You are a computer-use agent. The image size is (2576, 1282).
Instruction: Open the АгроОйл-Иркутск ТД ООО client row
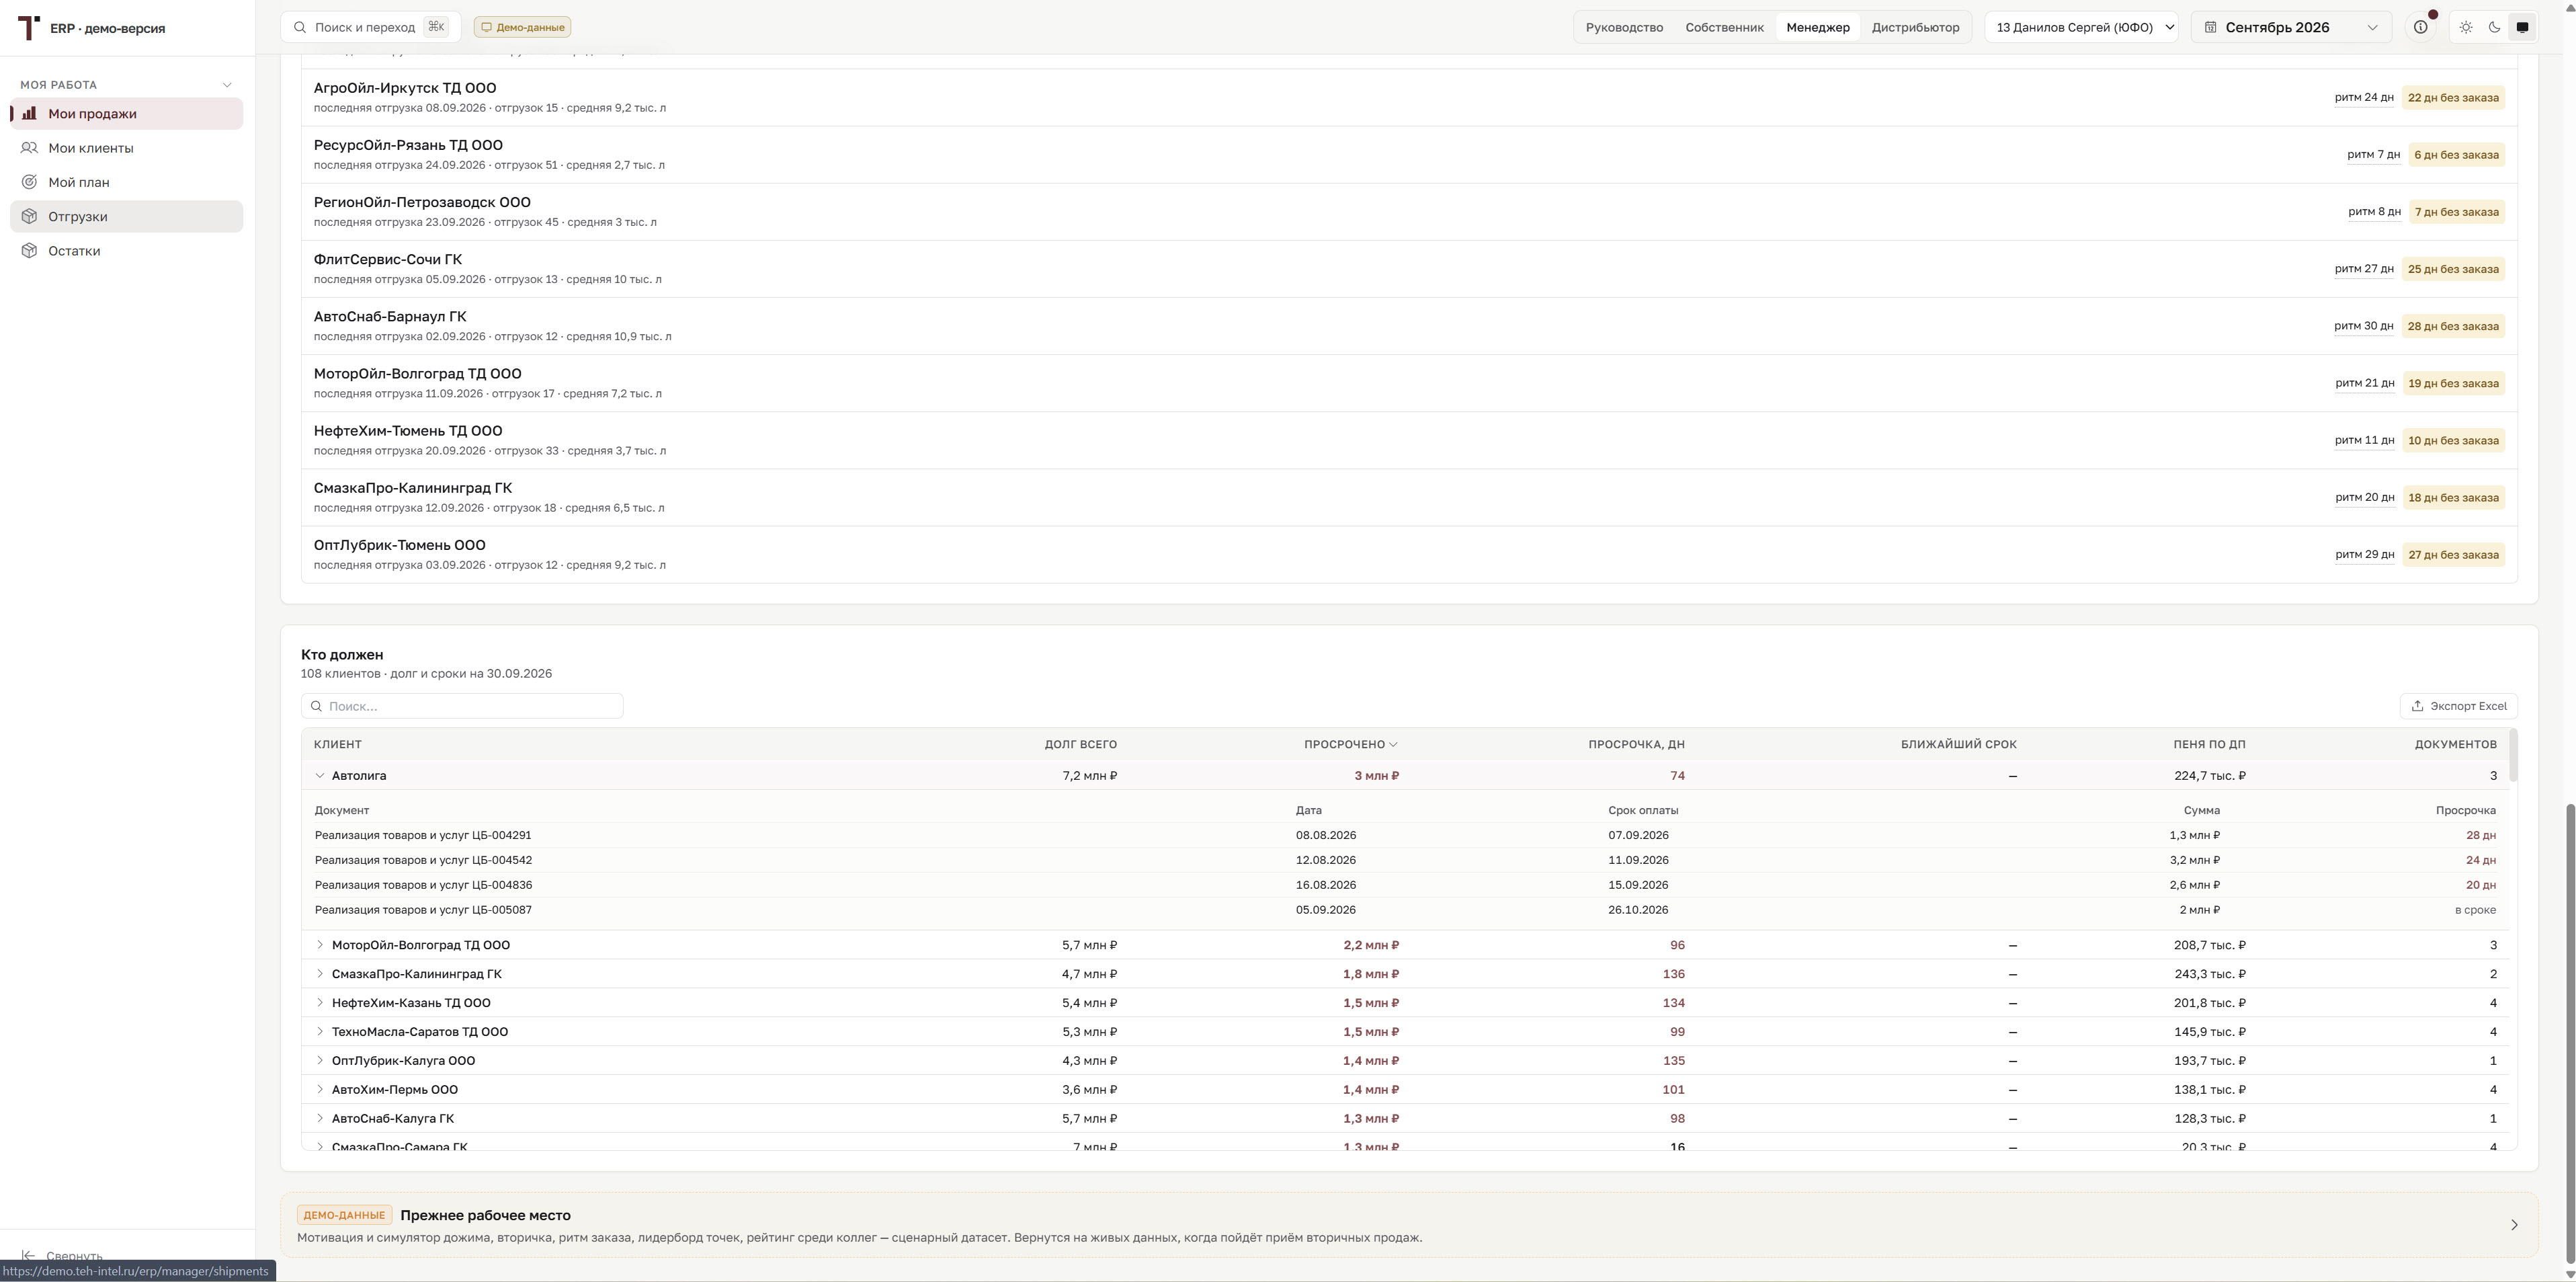point(1409,97)
